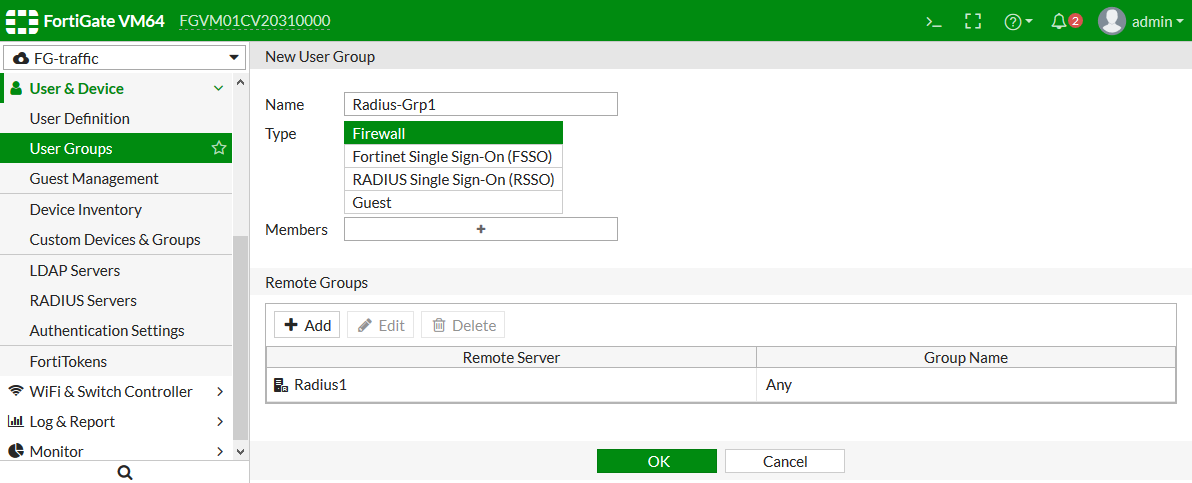Open the notifications bell
This screenshot has height=483, width=1192.
click(1060, 21)
